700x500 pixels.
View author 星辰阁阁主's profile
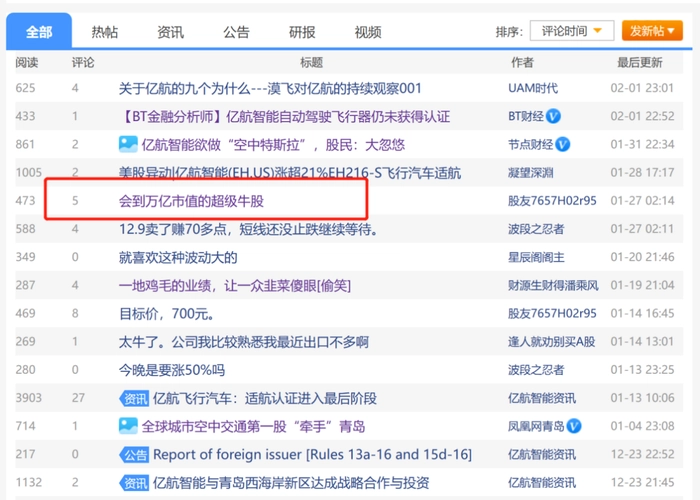click(536, 257)
